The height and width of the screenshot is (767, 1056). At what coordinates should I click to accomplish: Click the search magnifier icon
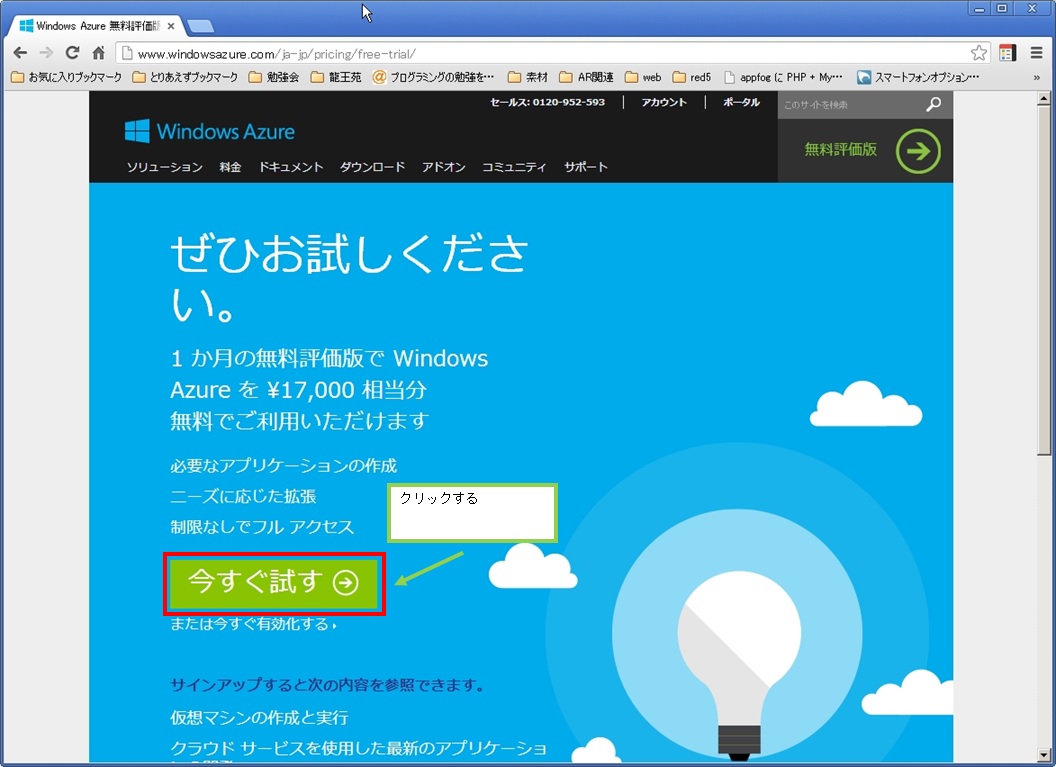point(933,104)
